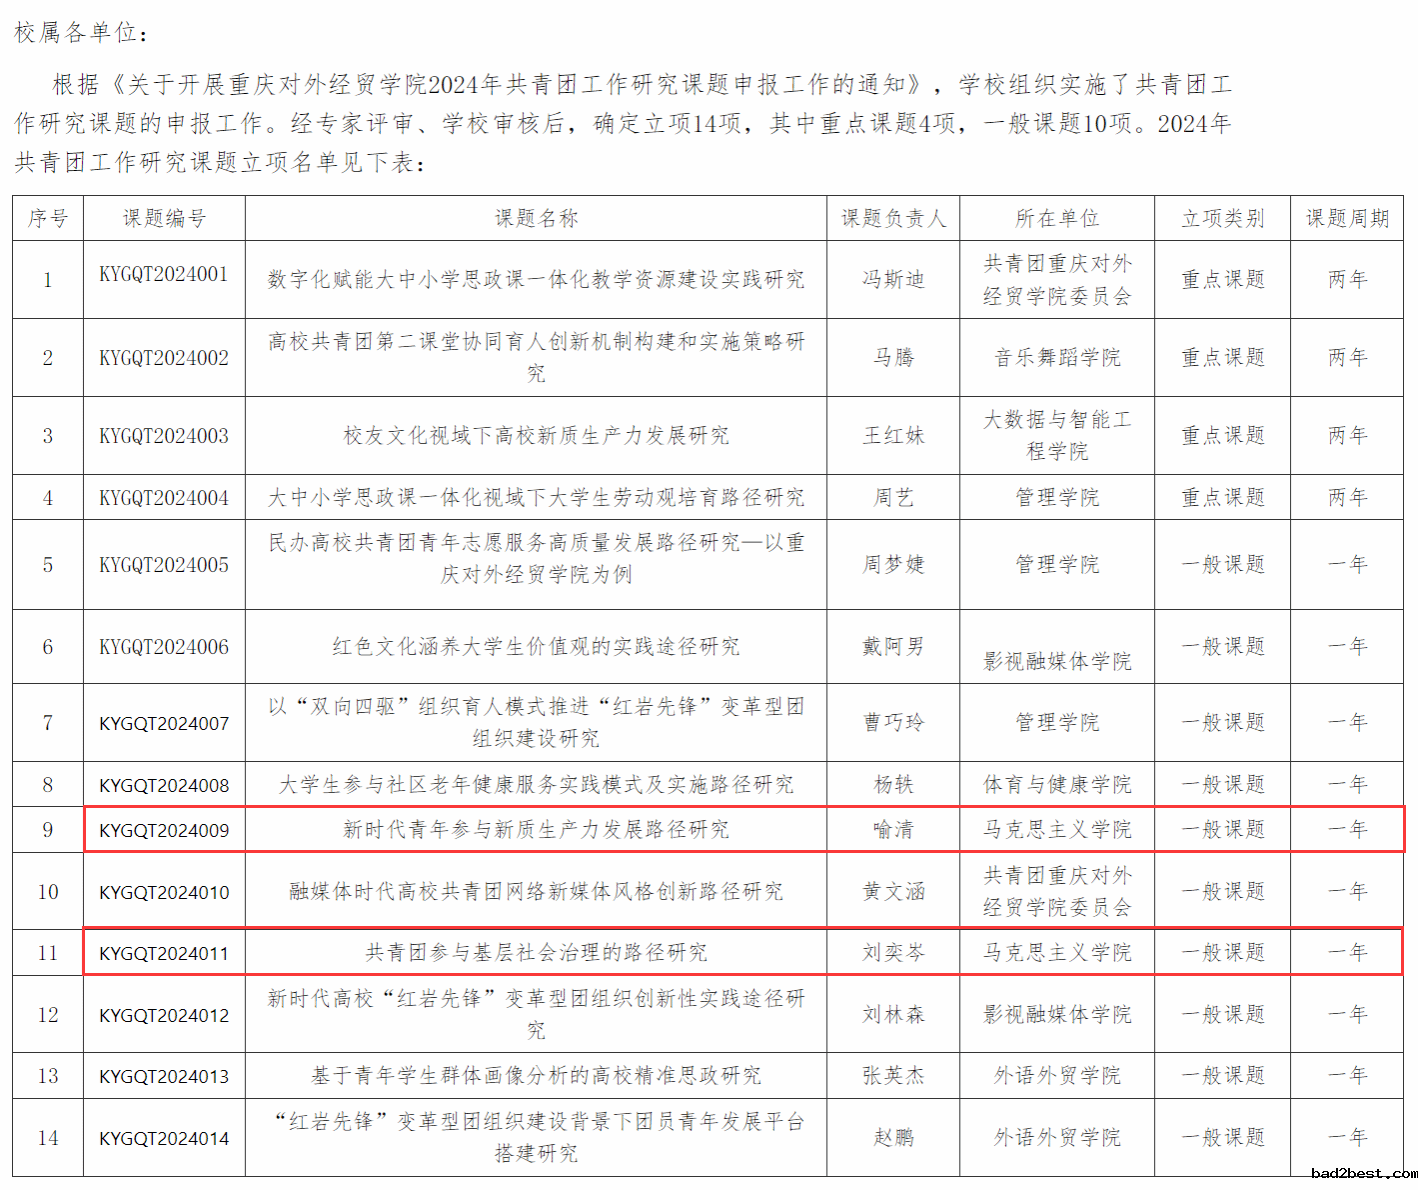Click the 课题负责人 column header

[893, 218]
